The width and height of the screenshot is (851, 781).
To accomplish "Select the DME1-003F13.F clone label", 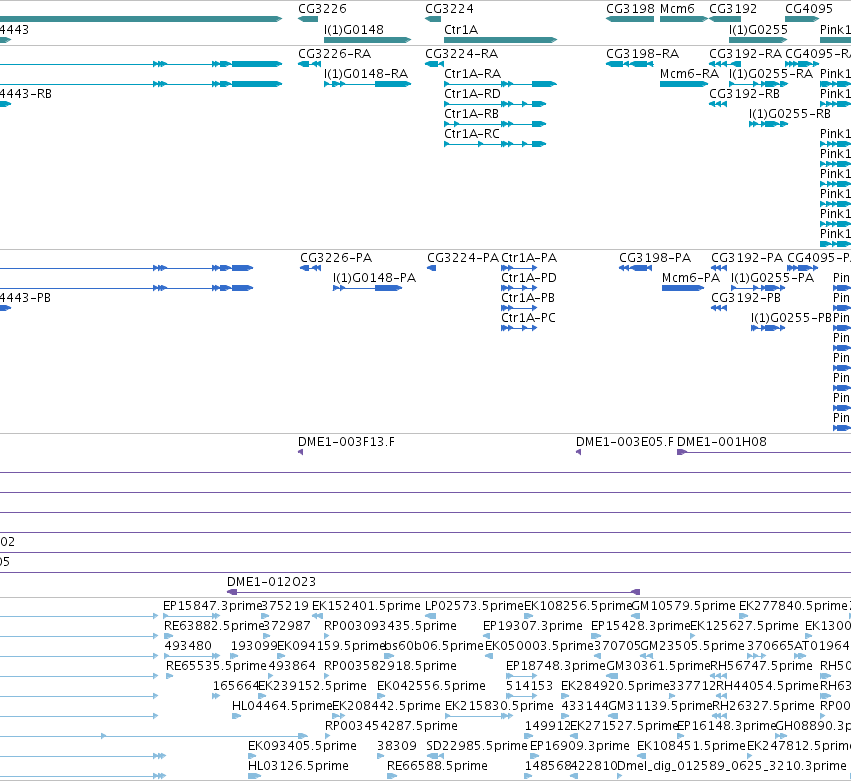I will 346,442.
